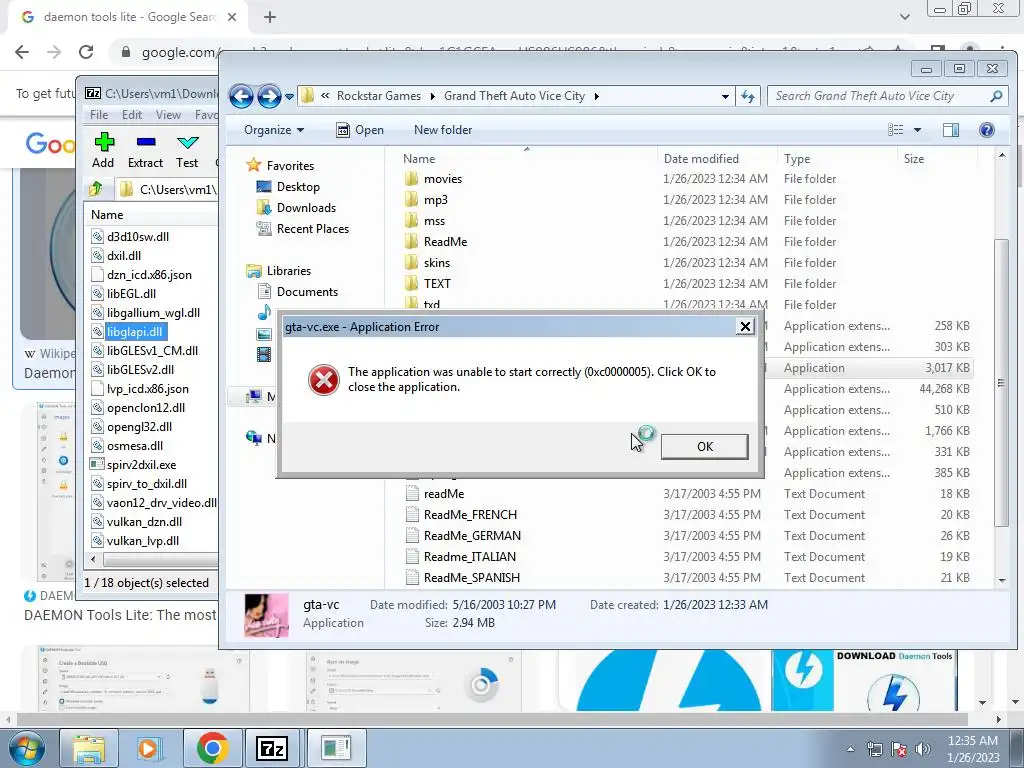
Task: Select the ReadMe_FRENCH text document
Action: pos(462,515)
